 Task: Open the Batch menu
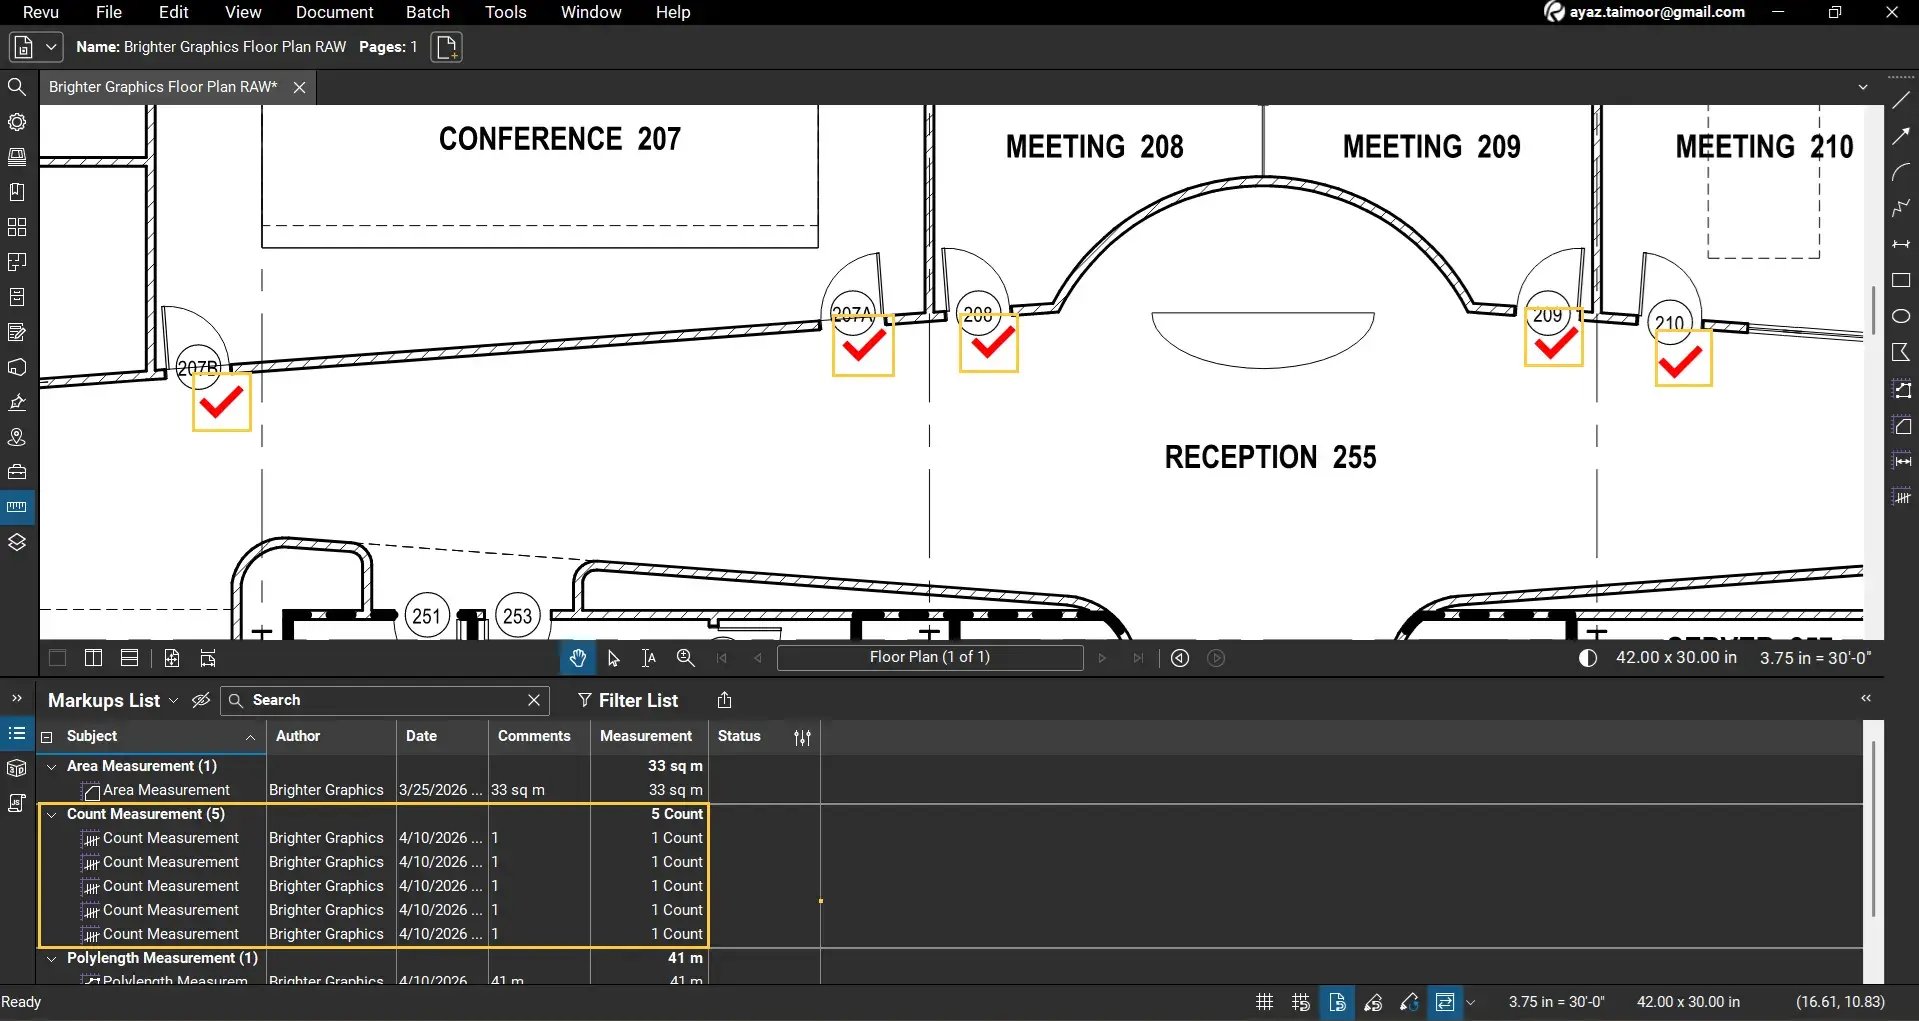pos(427,12)
